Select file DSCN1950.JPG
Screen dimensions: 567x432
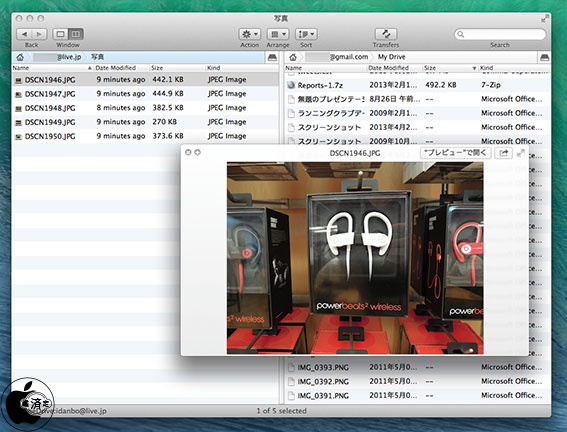coord(145,136)
